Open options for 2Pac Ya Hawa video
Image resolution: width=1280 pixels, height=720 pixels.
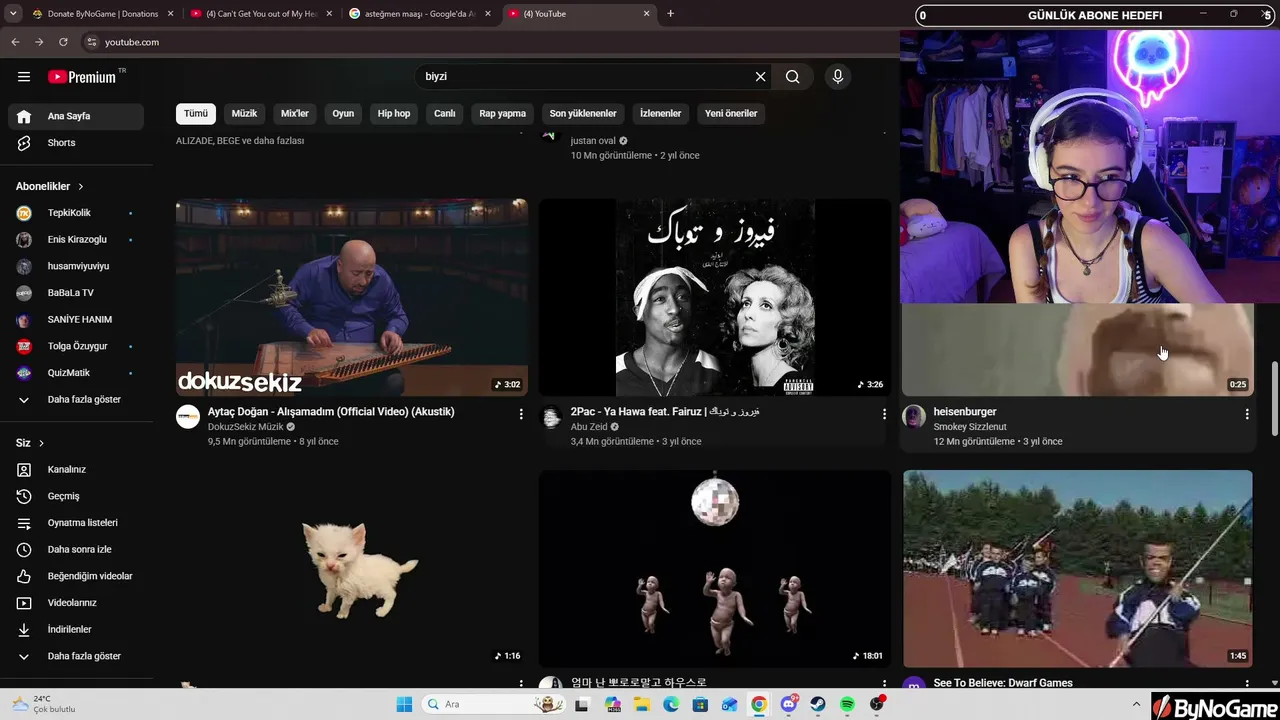click(x=884, y=414)
